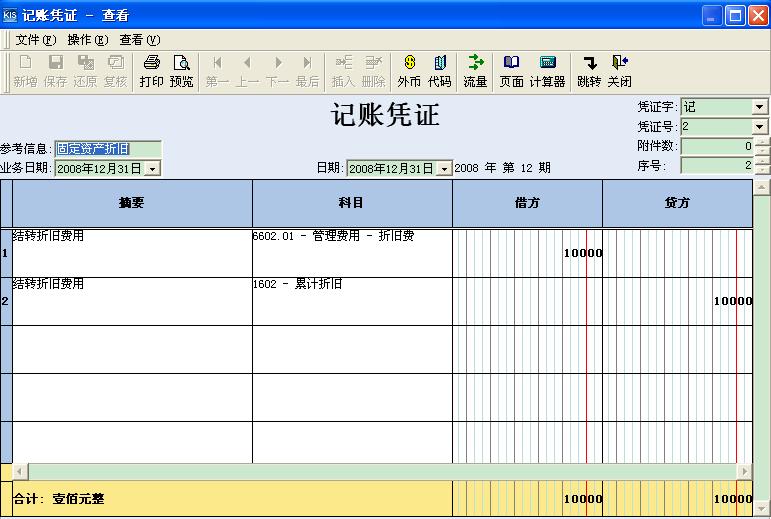Click row 2 摘要 结转折旧费用
The image size is (771, 519).
132,301
